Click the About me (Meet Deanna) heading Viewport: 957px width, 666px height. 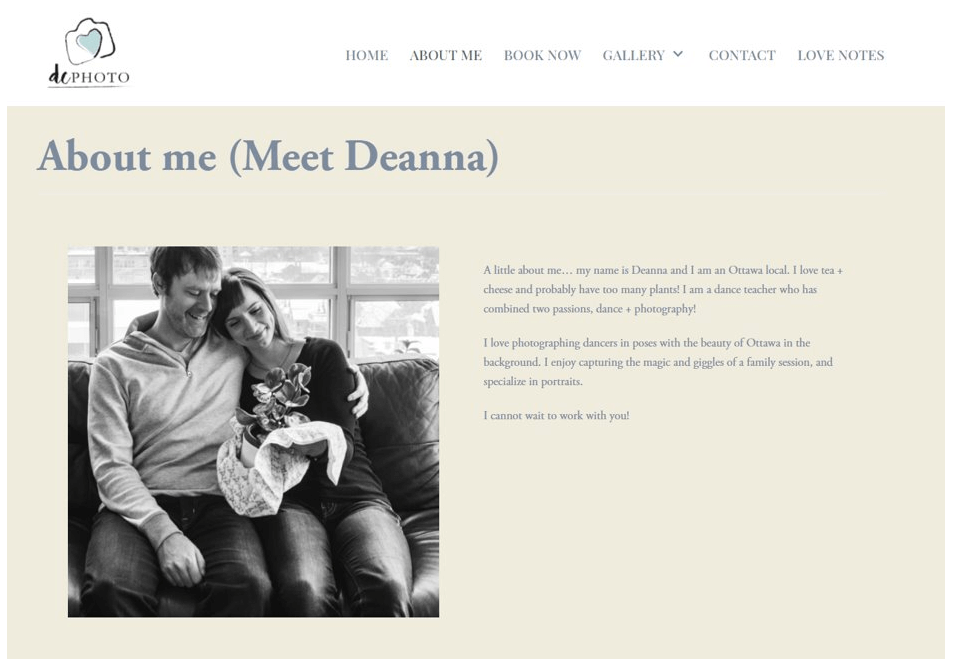click(268, 156)
